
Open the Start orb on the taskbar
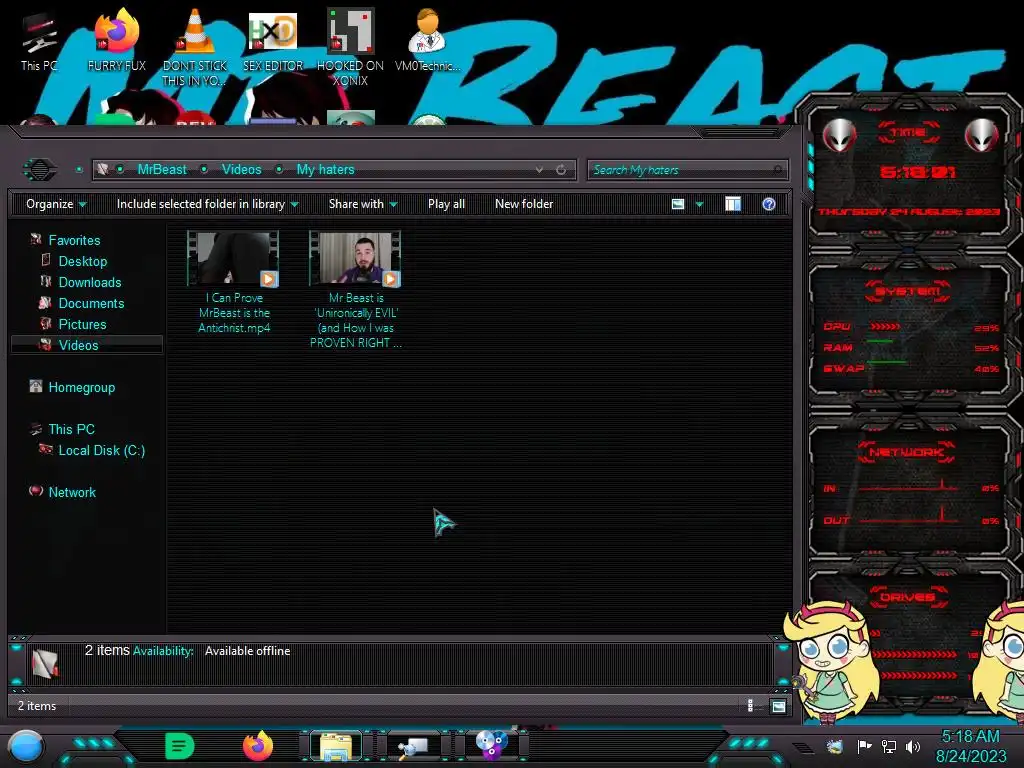pyautogui.click(x=26, y=746)
